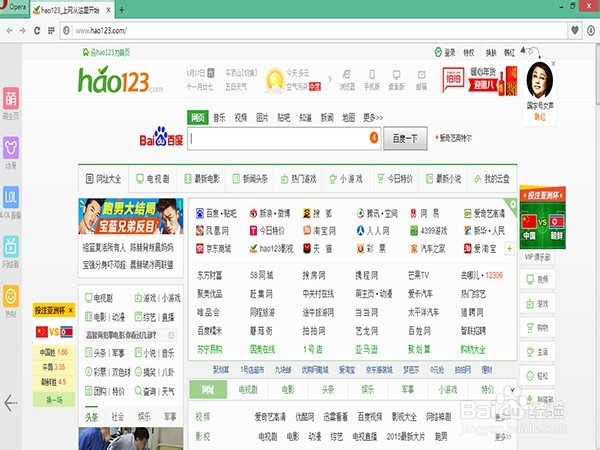Image resolution: width=600 pixels, height=450 pixels.
Task: Open the 热帖 smiley sidebar icon
Action: coord(11,296)
